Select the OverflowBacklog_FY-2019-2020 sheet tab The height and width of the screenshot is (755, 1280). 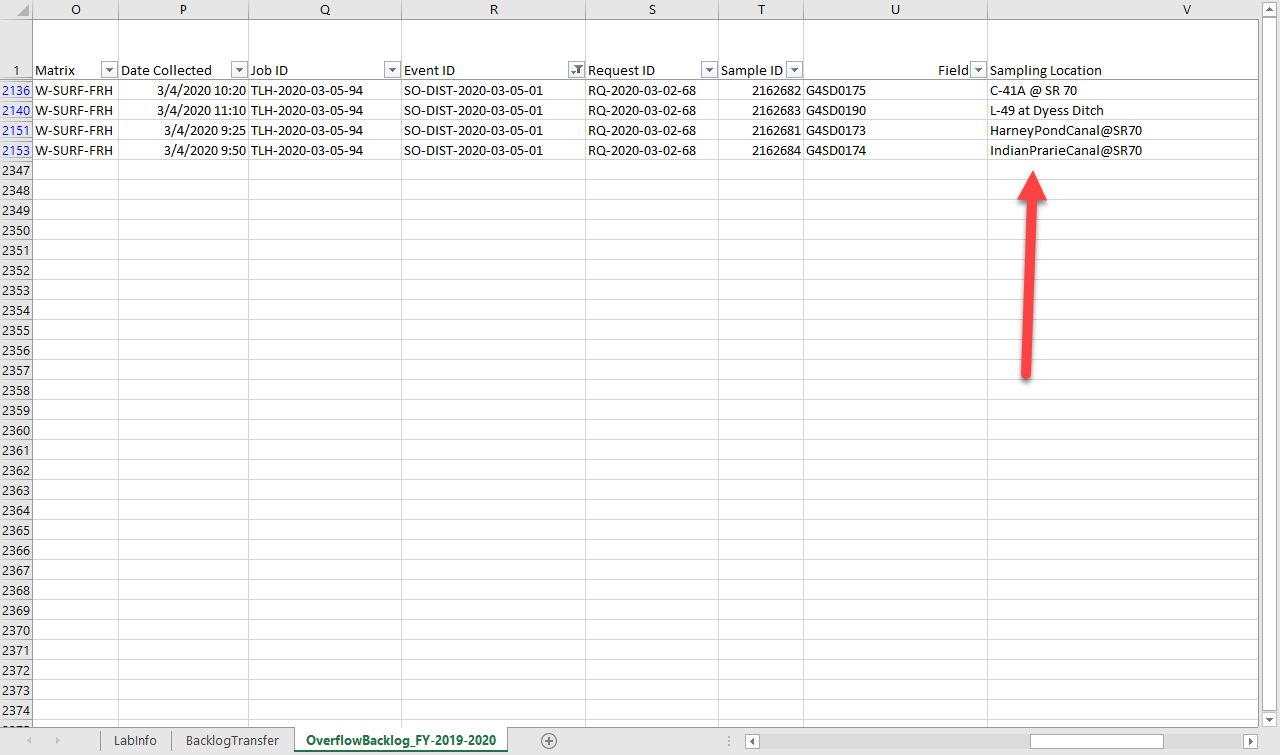click(401, 740)
